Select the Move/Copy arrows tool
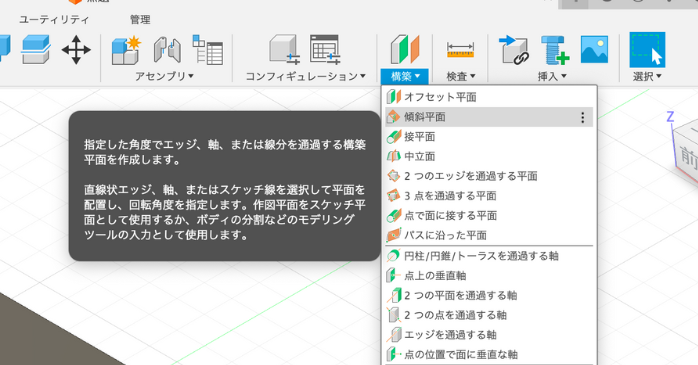Image resolution: width=698 pixels, height=365 pixels. (x=76, y=50)
